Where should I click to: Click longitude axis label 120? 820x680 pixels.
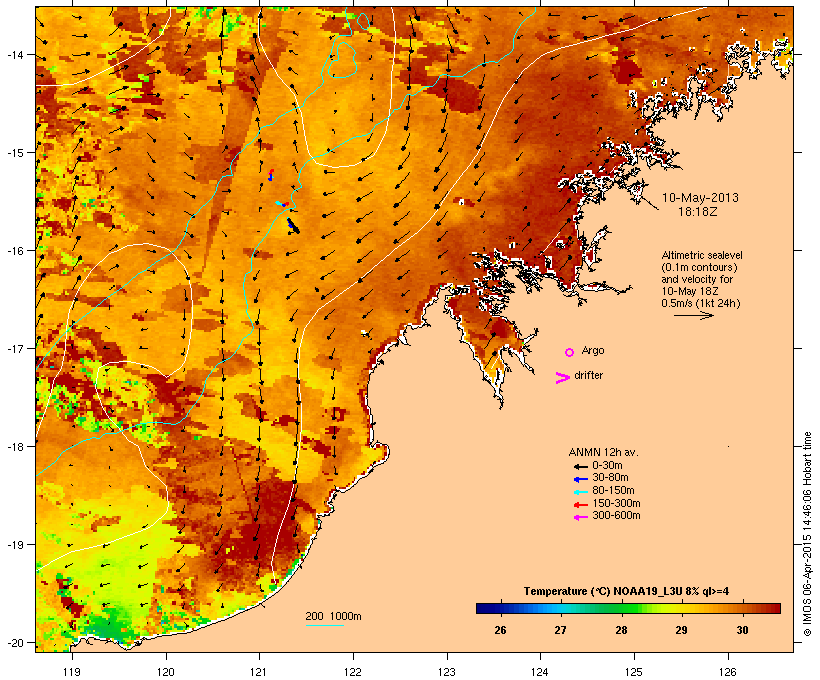pyautogui.click(x=166, y=672)
